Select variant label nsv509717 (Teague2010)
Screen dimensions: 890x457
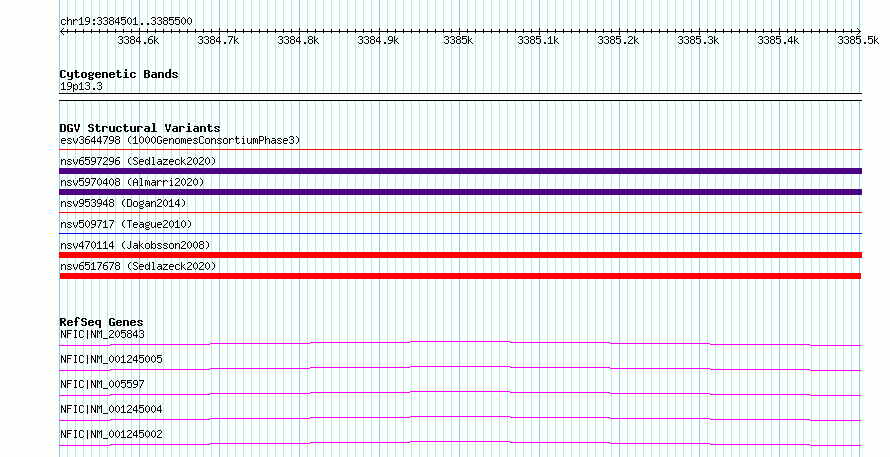tap(126, 224)
